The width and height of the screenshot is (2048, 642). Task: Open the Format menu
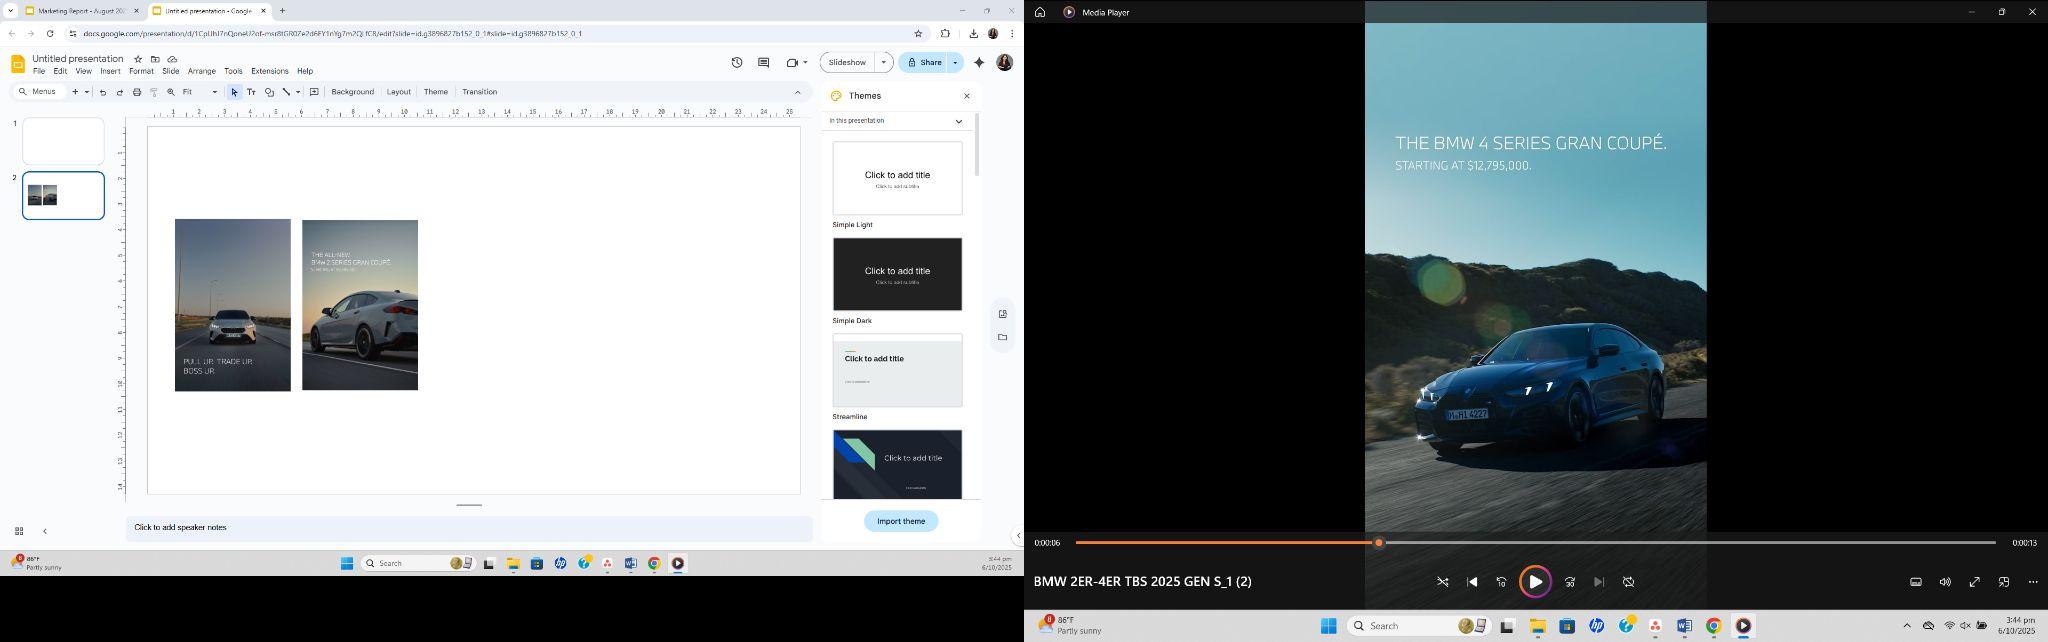(x=141, y=71)
